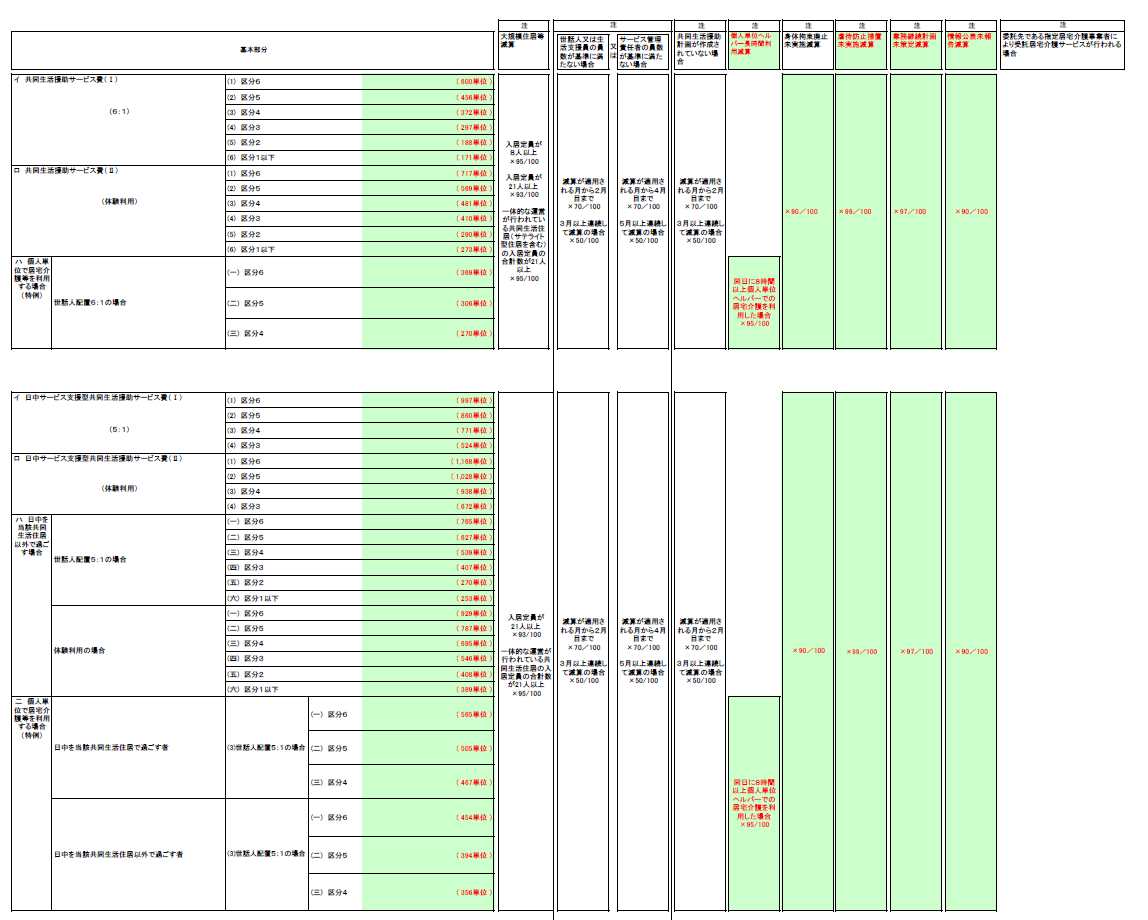The height and width of the screenshot is (920, 1148).
Task: Click the '765単位' value
Action: (474, 522)
